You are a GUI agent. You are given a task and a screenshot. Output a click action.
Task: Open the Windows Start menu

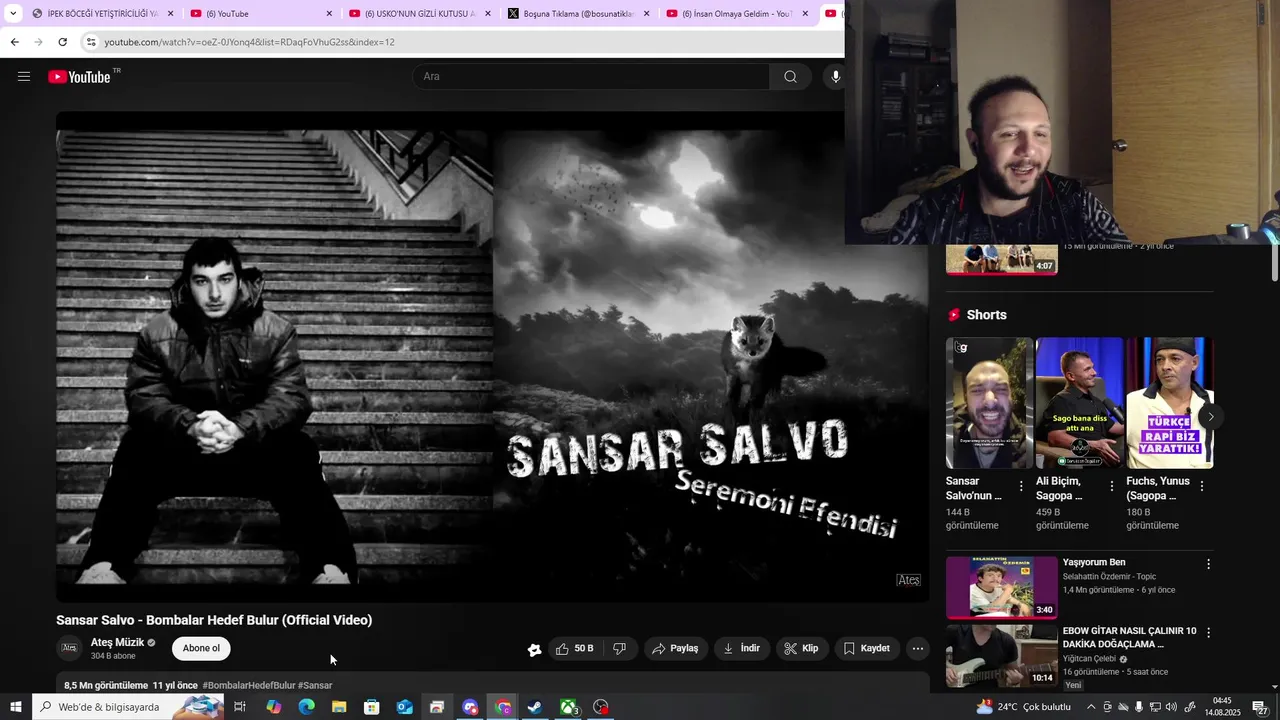[15, 707]
